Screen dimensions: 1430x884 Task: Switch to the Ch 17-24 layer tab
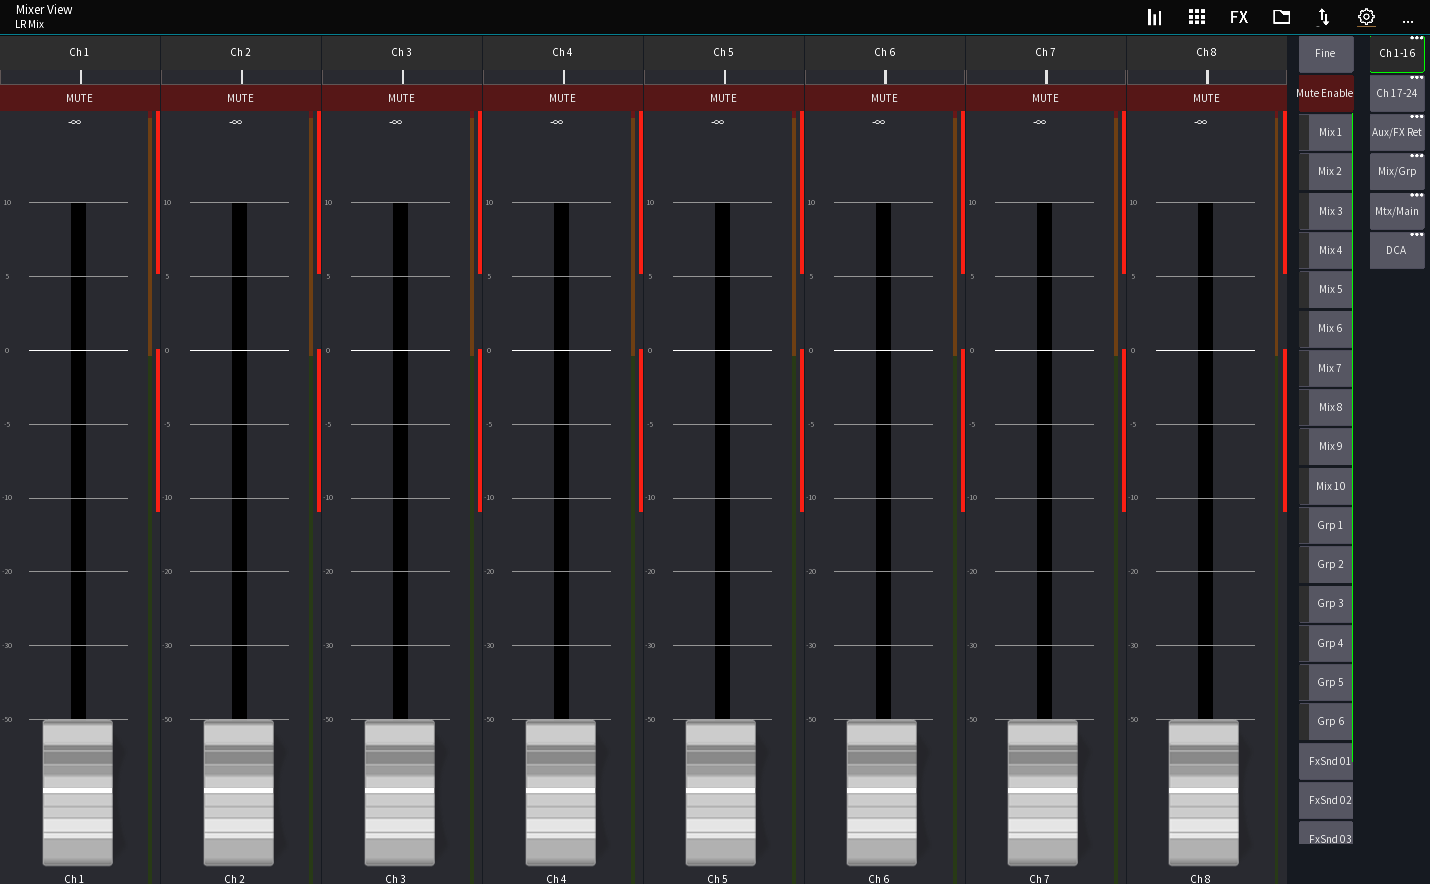1397,93
